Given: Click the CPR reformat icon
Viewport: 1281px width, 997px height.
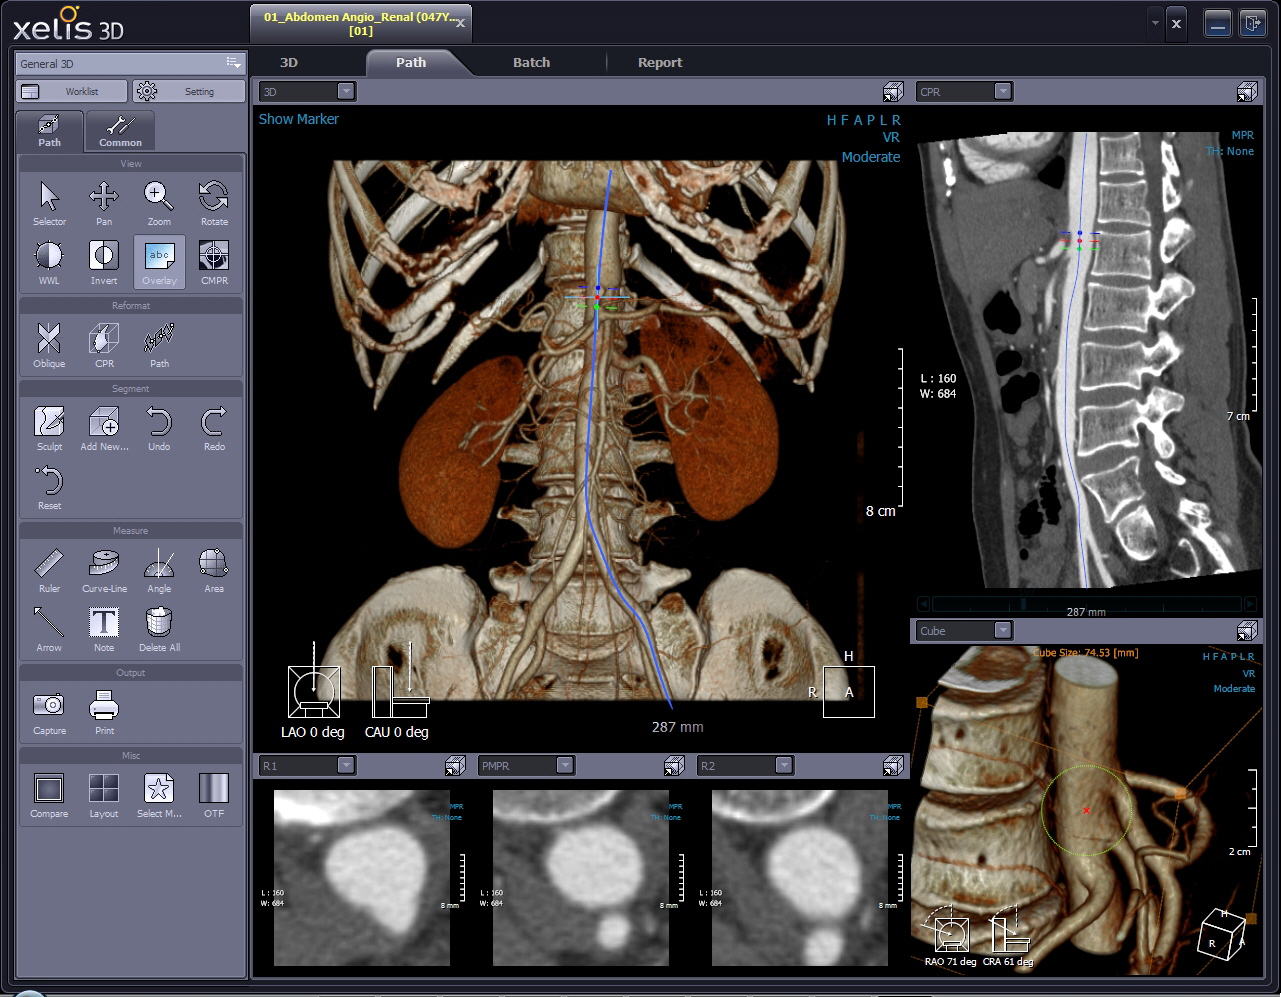Looking at the screenshot, I should (104, 345).
